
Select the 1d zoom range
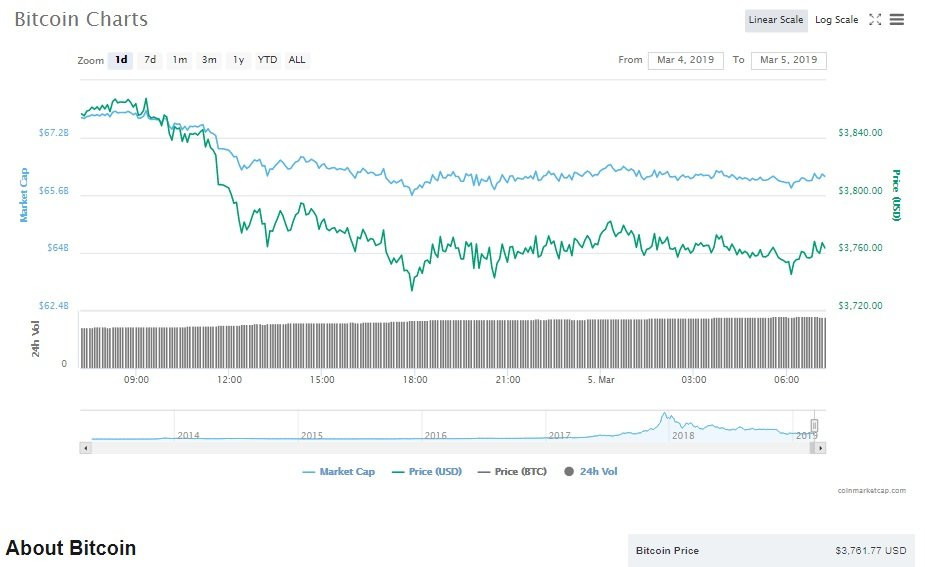tap(121, 60)
